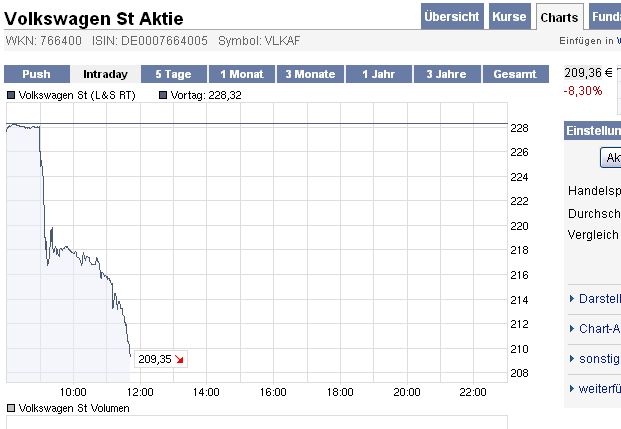
Task: Display the 3 Jahre chart range
Action: tap(447, 74)
